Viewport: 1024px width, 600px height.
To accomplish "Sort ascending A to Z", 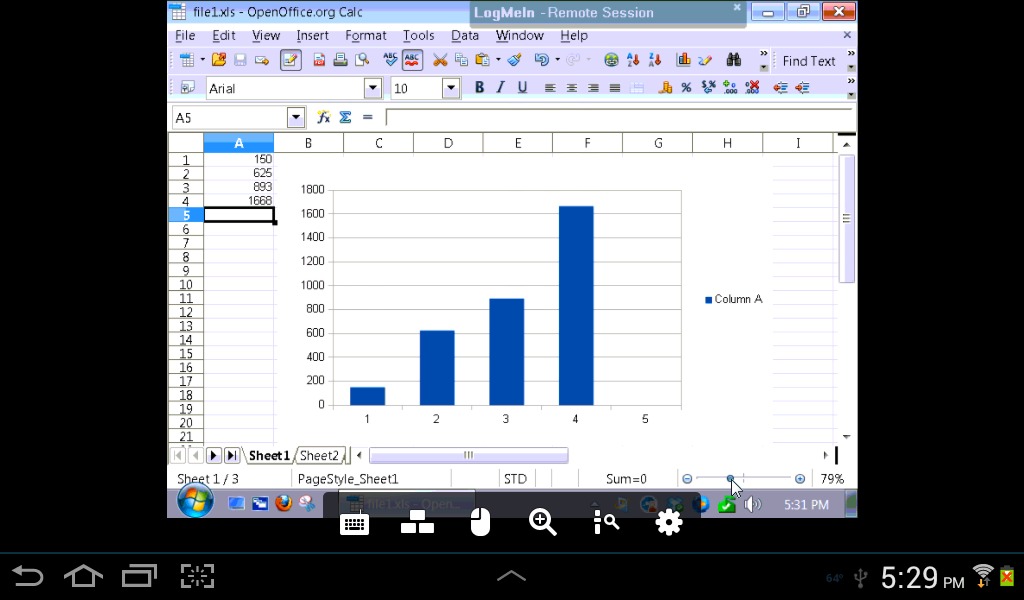I will click(633, 60).
